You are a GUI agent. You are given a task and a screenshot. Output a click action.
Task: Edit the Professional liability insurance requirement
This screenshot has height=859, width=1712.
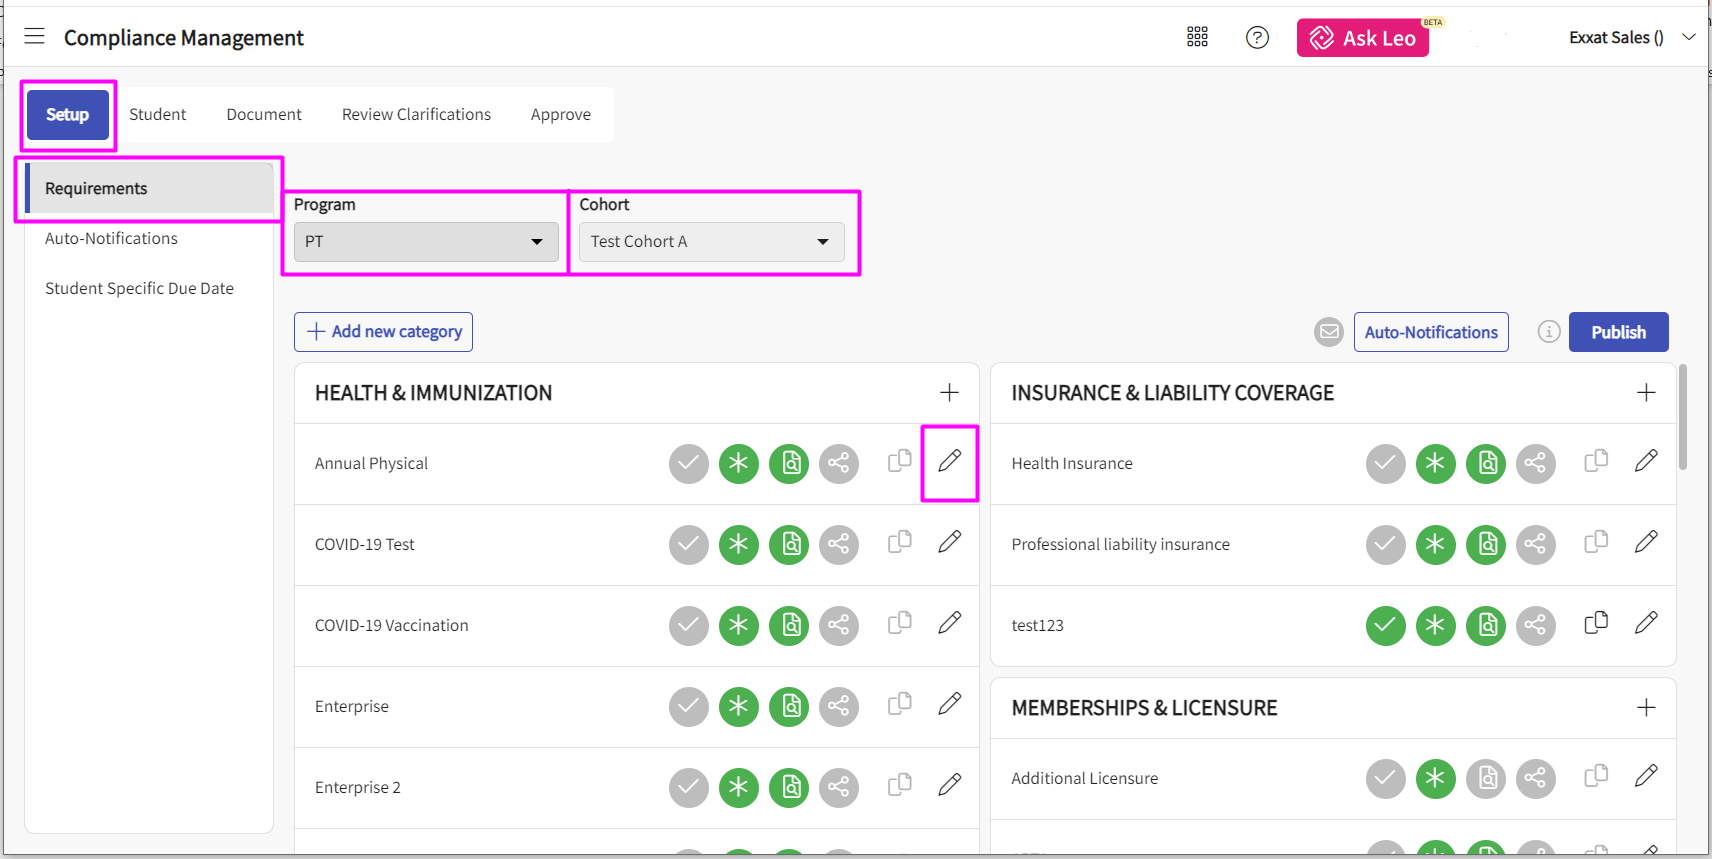tap(1645, 542)
